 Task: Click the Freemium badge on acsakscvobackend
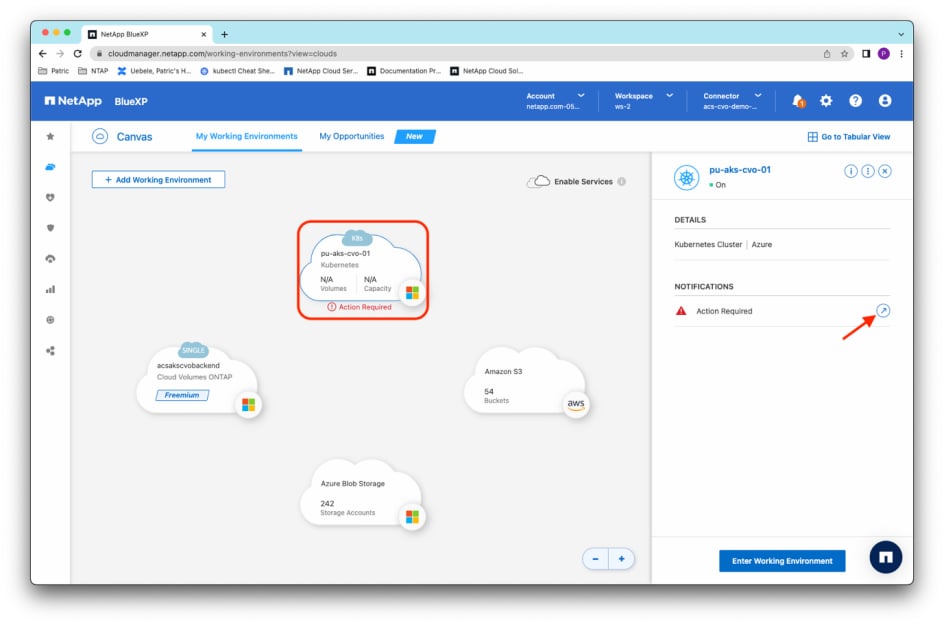182,395
